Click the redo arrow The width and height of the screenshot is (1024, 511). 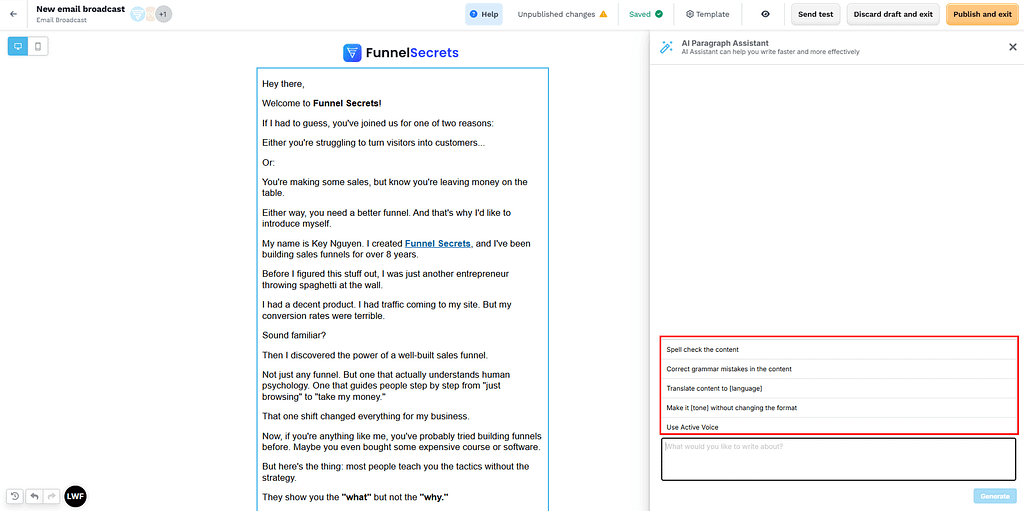click(52, 496)
